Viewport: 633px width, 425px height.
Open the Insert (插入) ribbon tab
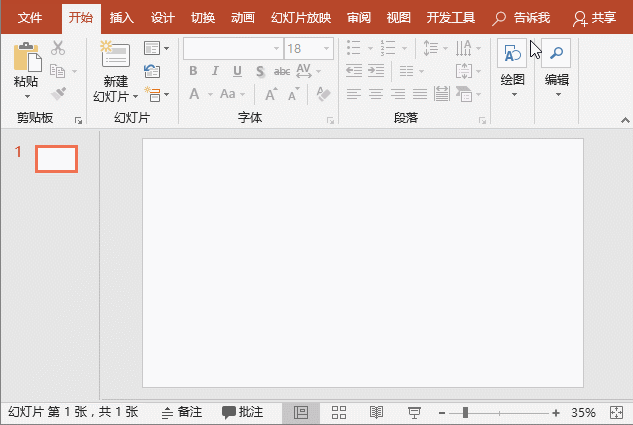point(122,18)
